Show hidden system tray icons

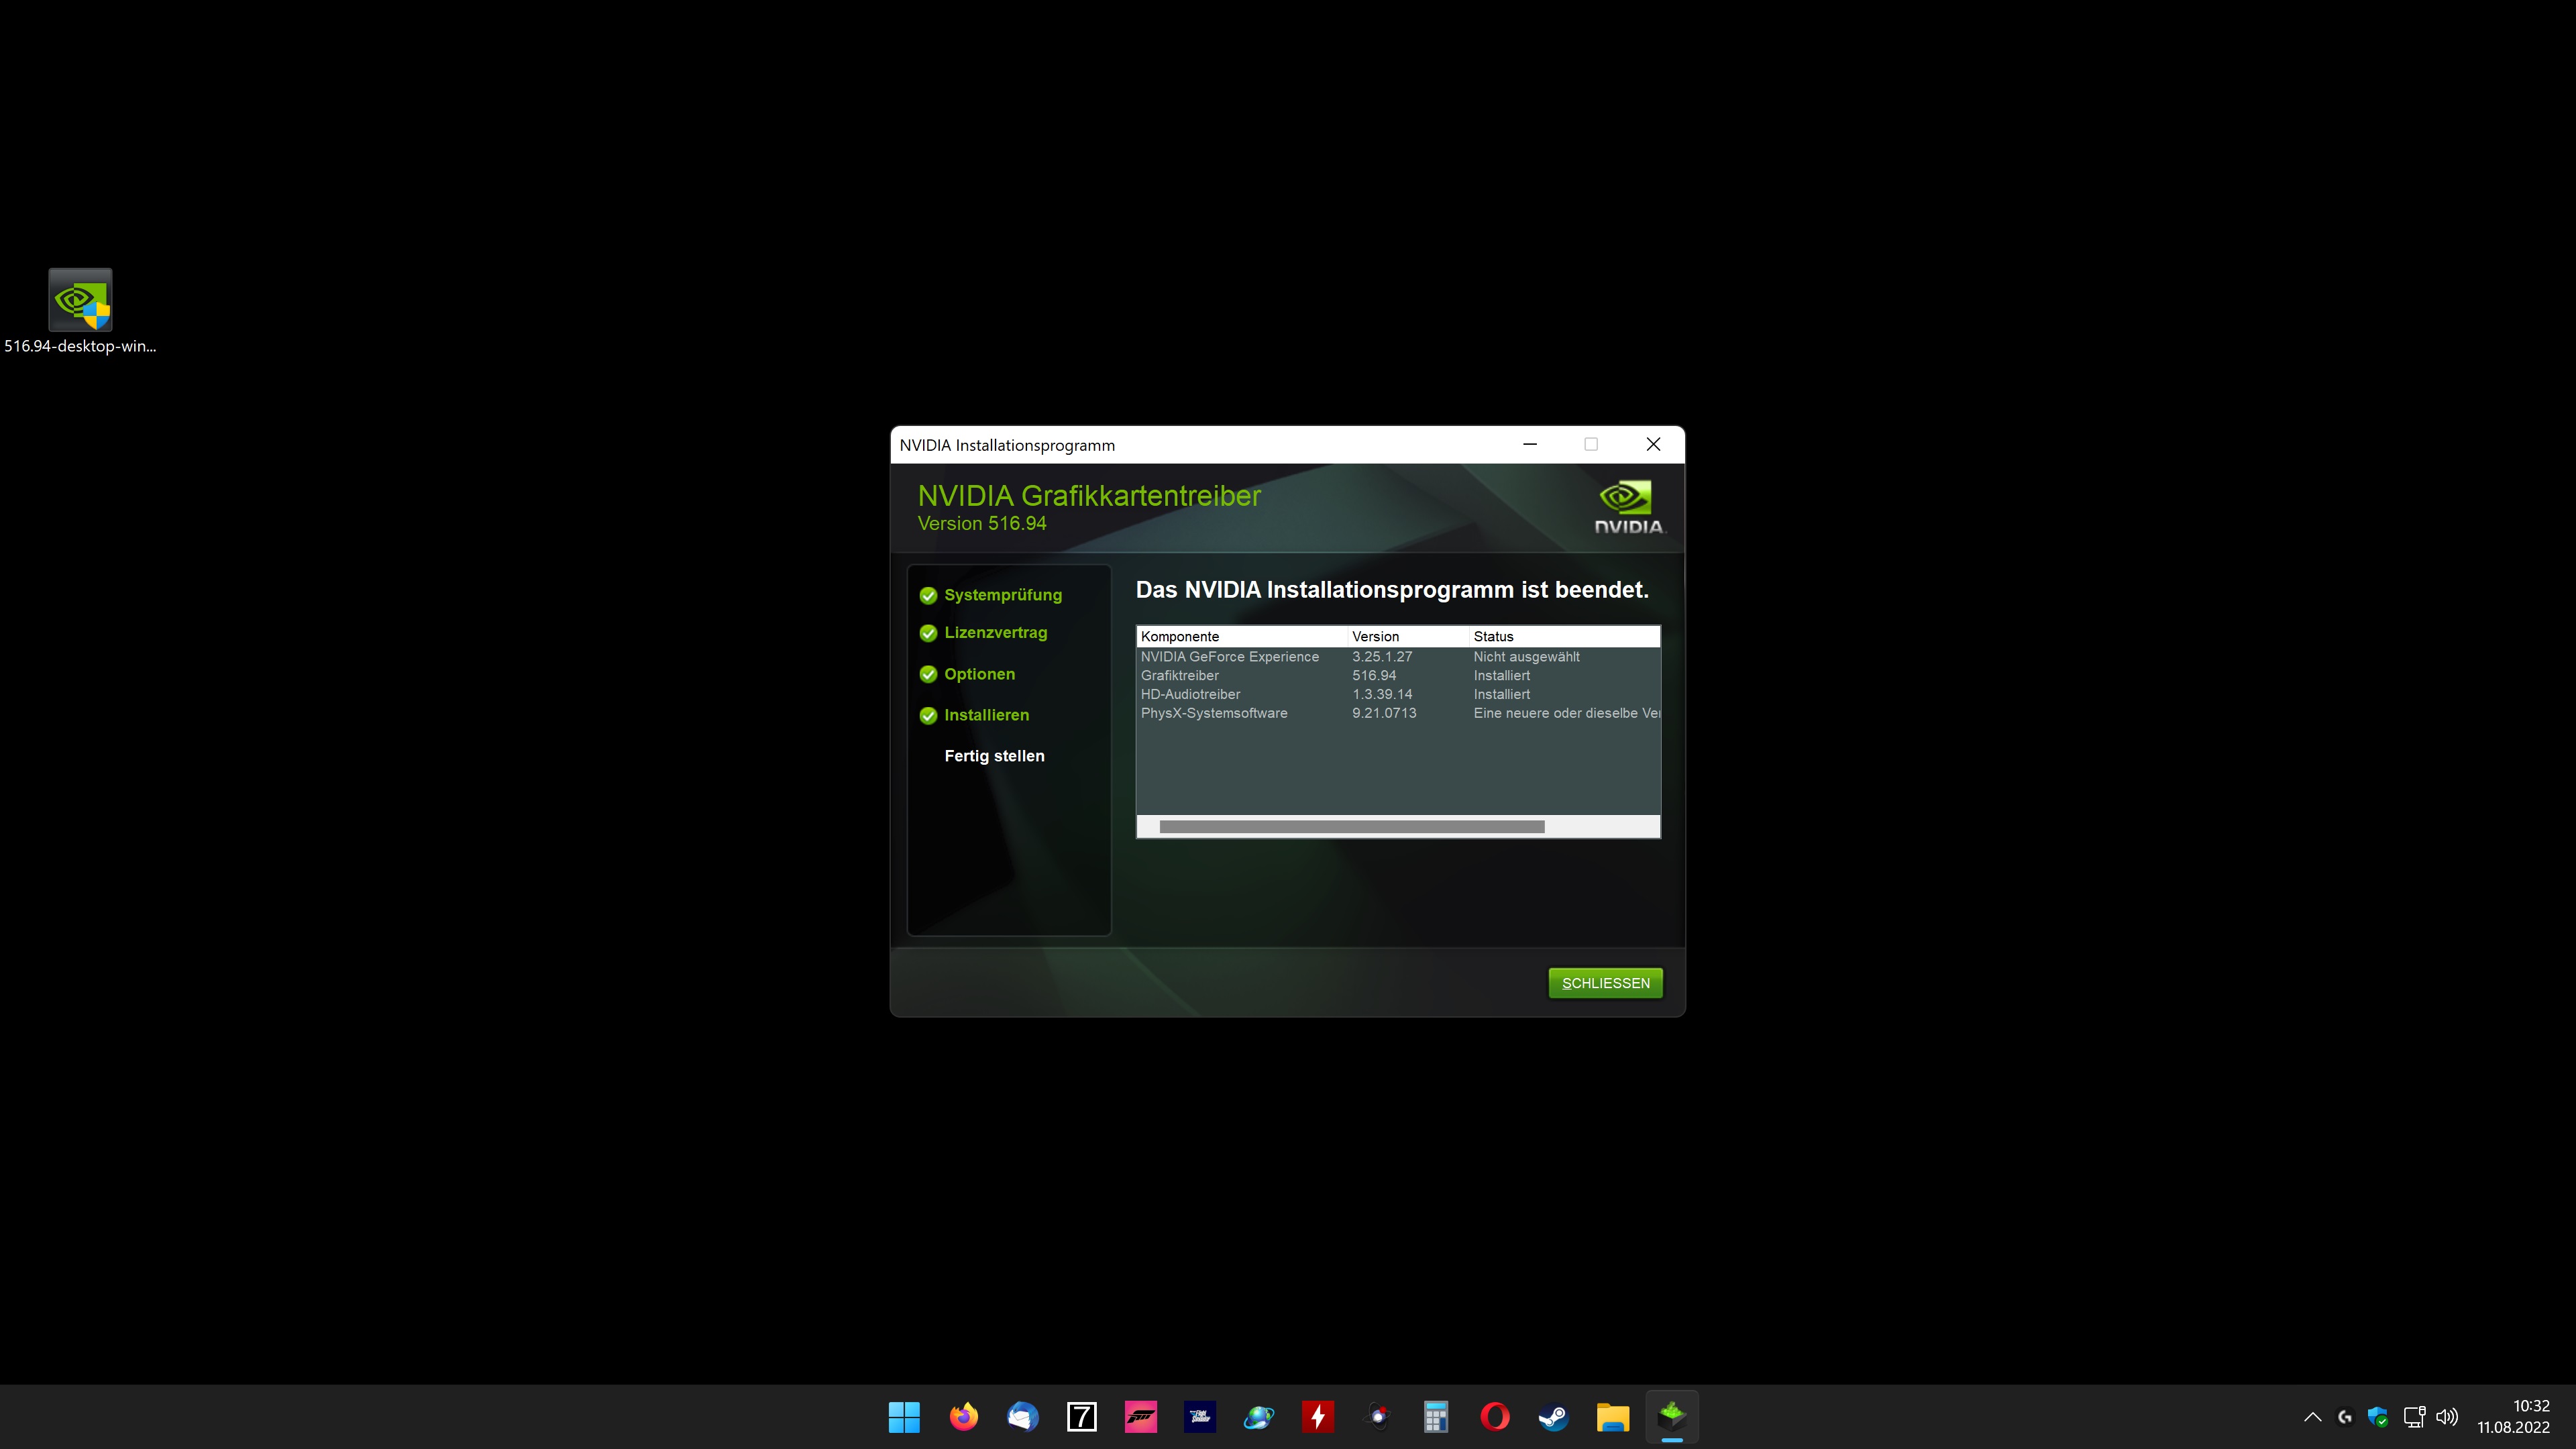pyautogui.click(x=2312, y=1416)
